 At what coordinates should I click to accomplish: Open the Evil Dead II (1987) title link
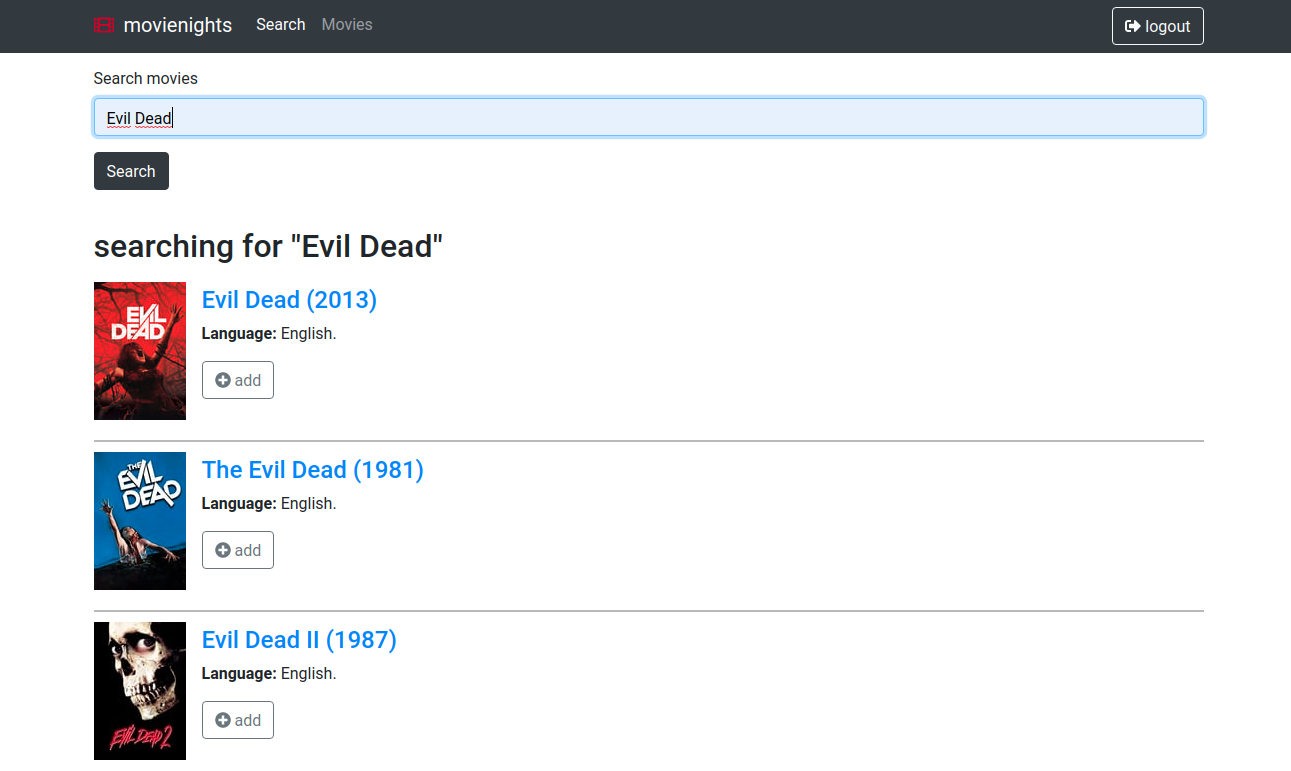coord(299,640)
